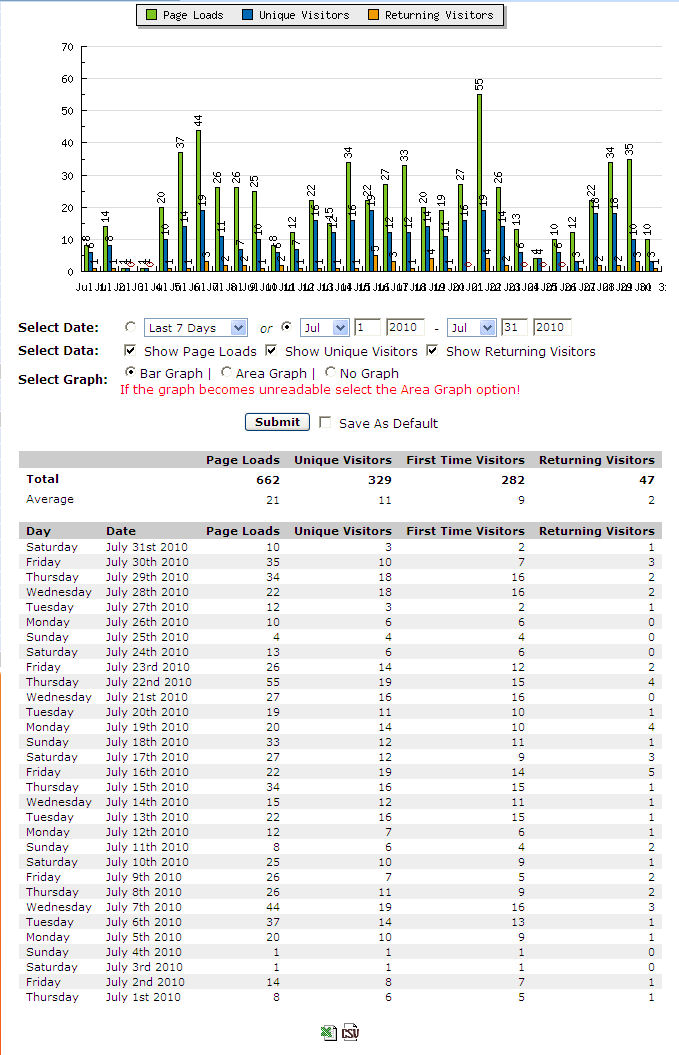Click the end year 2010 field

coord(552,328)
